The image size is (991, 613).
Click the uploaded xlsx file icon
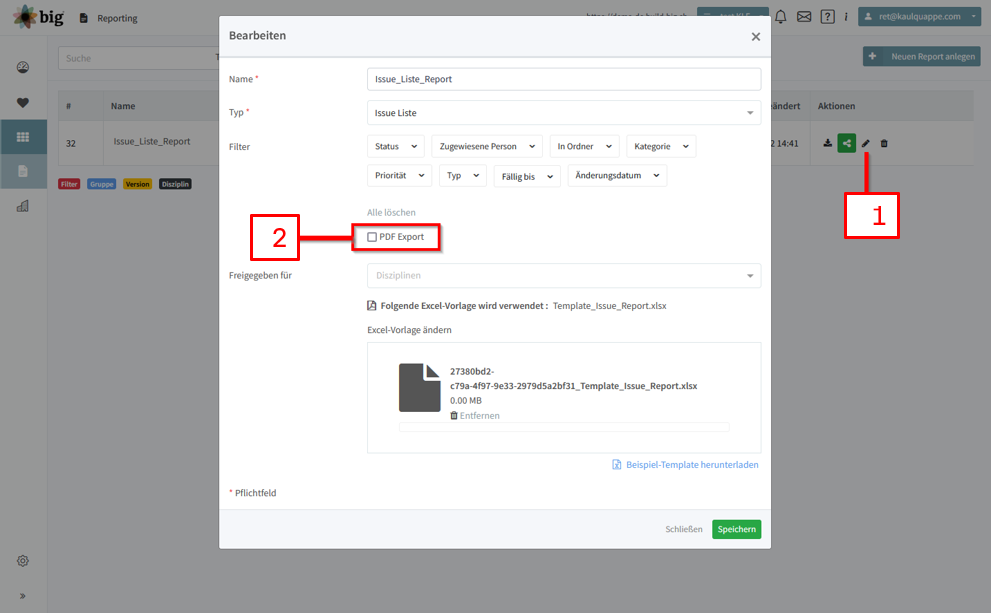tap(420, 387)
